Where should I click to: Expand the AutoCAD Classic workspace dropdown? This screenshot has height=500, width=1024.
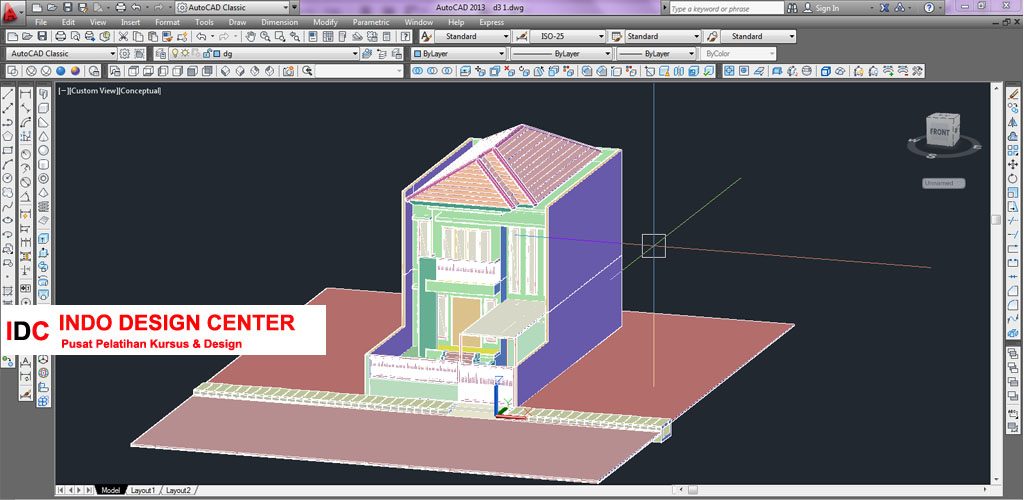(61, 54)
